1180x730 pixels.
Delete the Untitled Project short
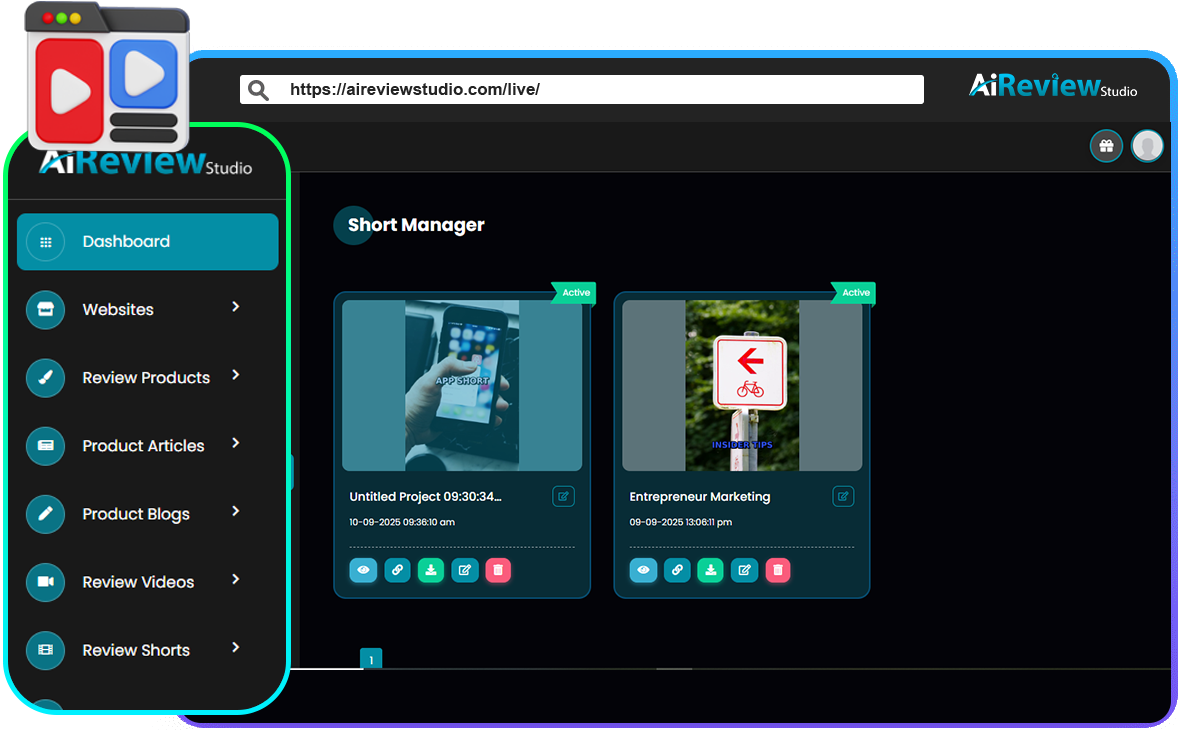point(498,570)
